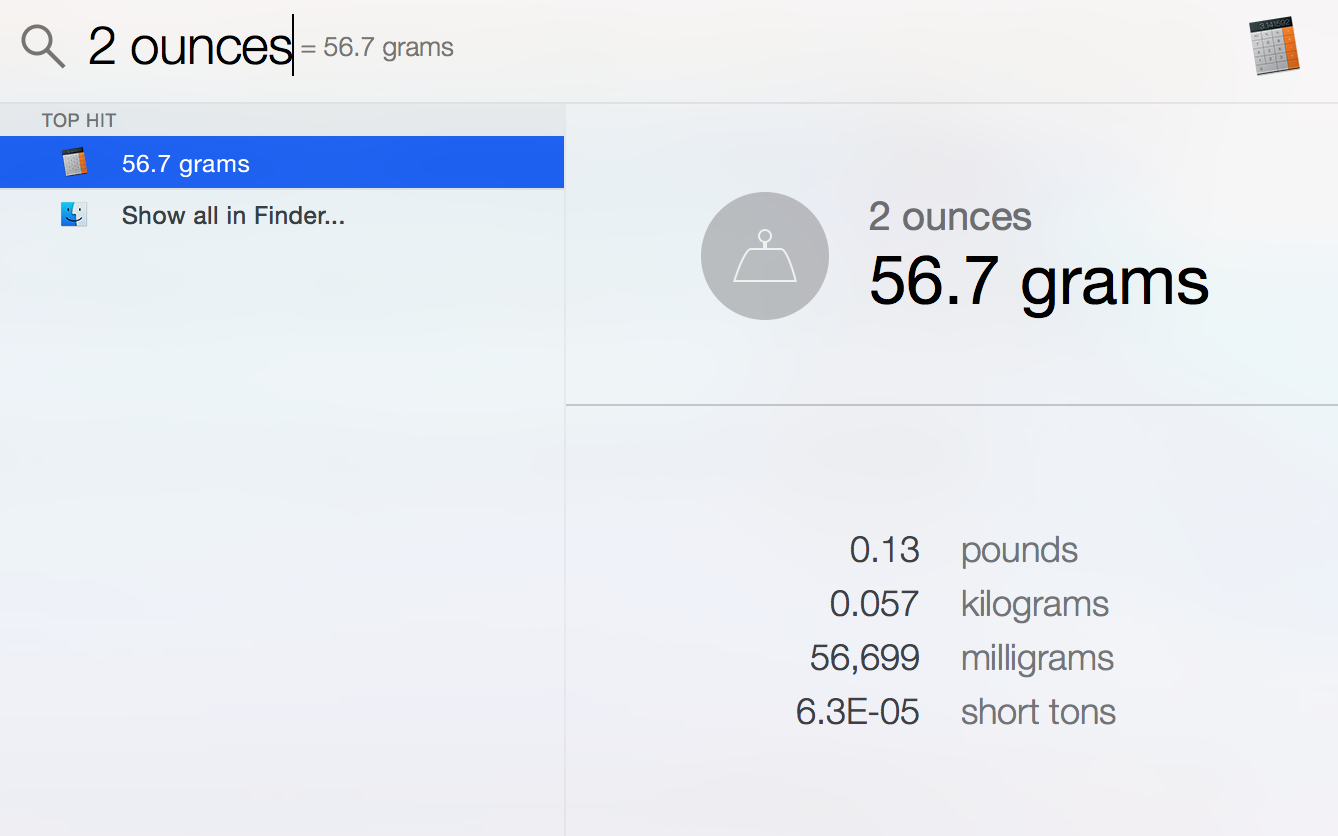Screen dimensions: 1338x836
Task: Click the inline "= 56.7 grams" suggestion text
Action: click(x=378, y=48)
